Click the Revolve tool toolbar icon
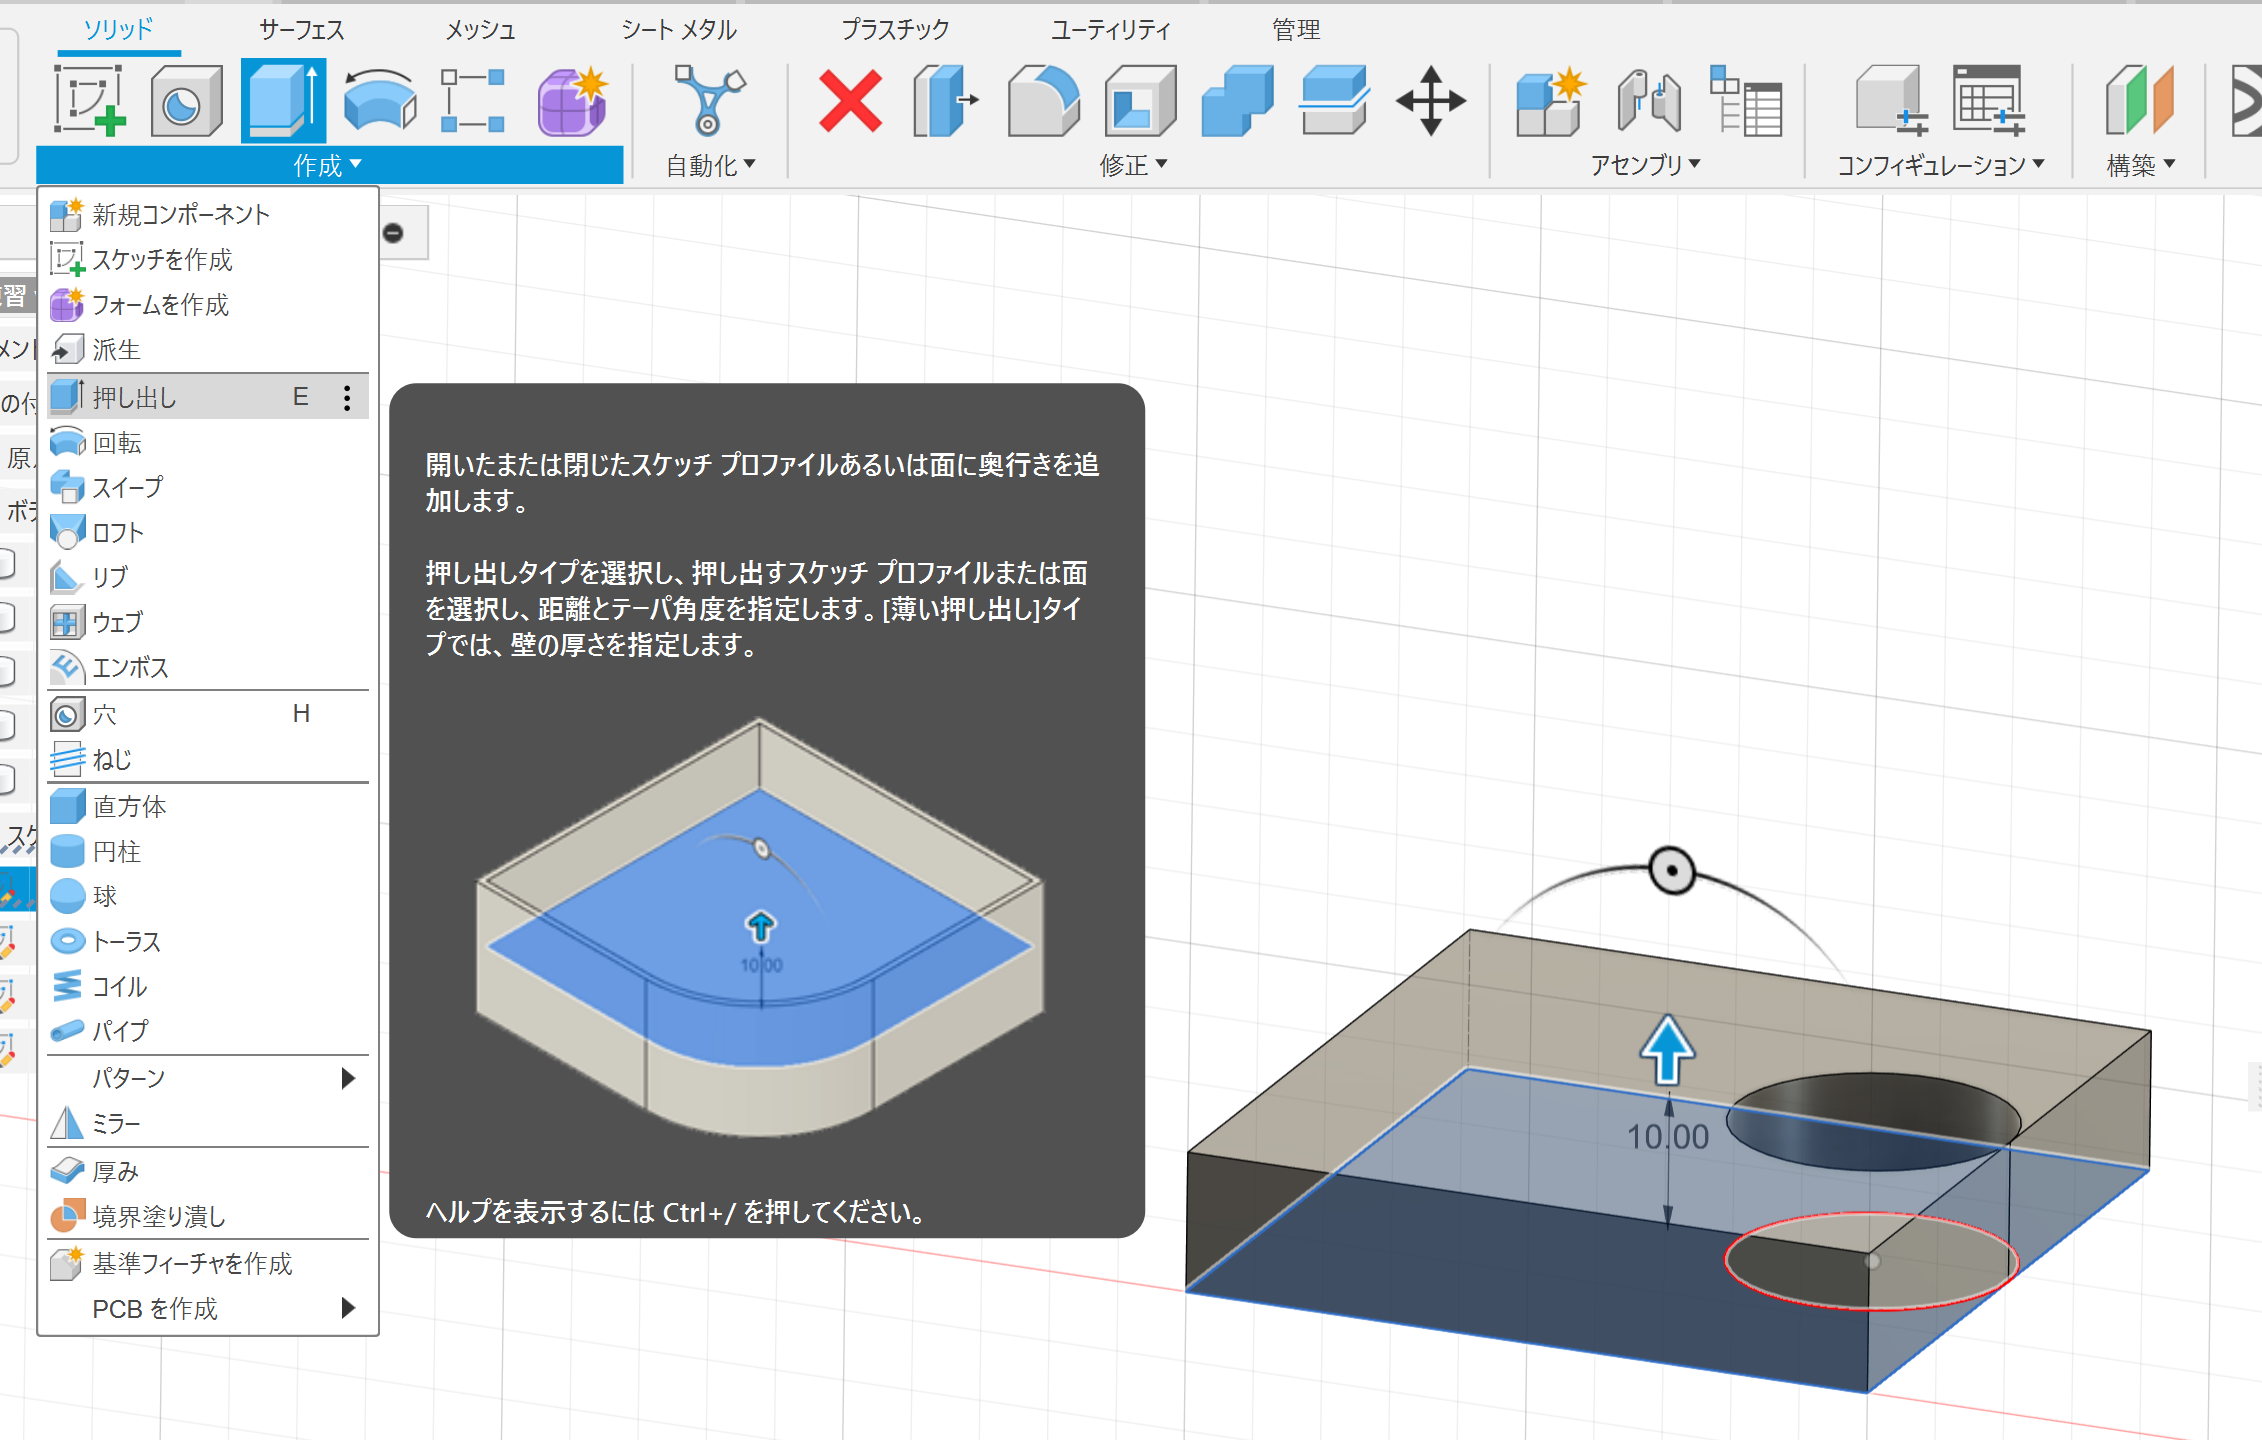Screen dimensions: 2262x1440 pyautogui.click(x=379, y=100)
